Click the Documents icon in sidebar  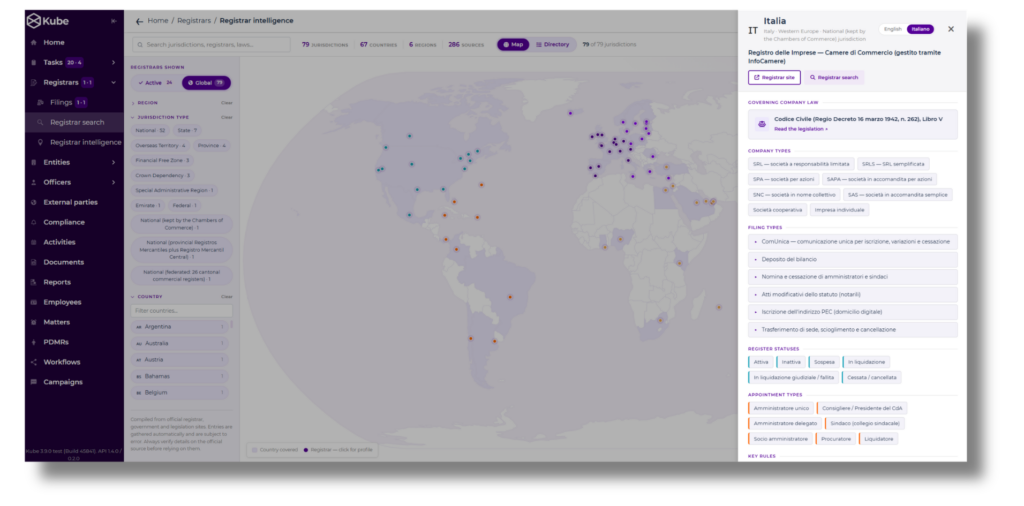tap(34, 262)
